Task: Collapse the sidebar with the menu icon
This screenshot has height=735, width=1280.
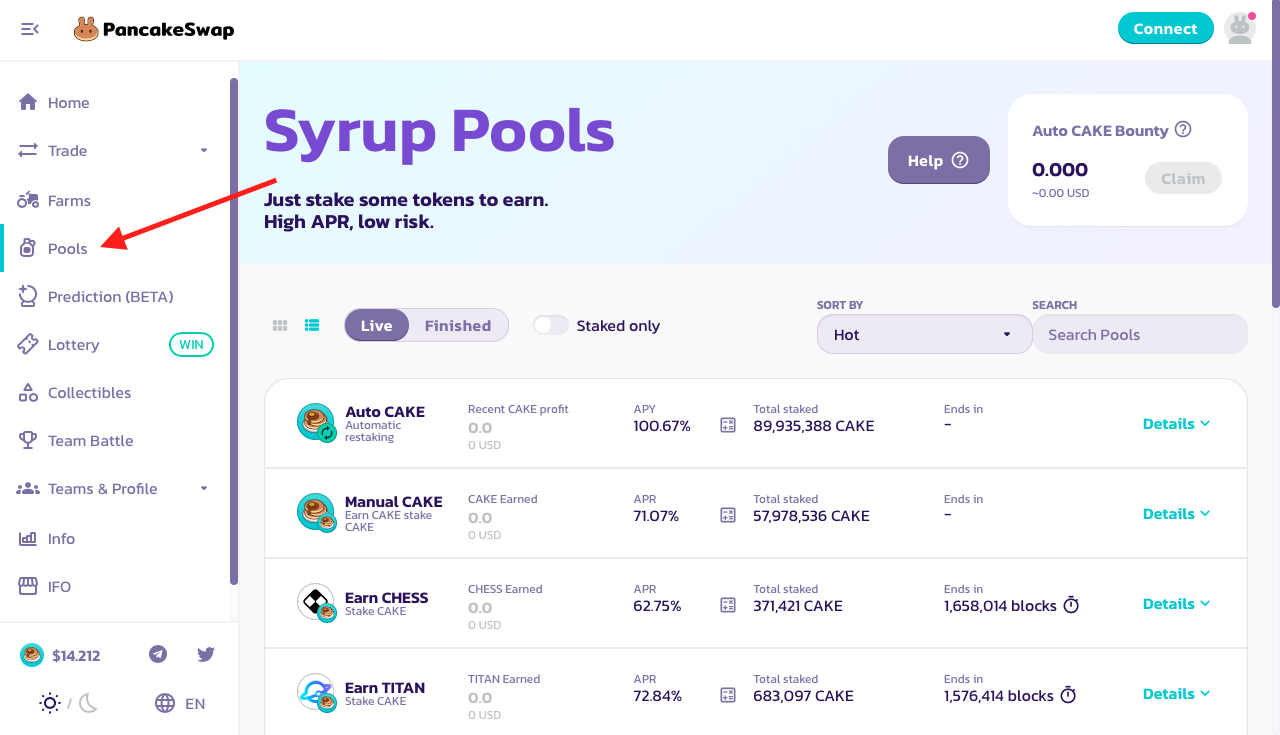Action: tap(30, 29)
